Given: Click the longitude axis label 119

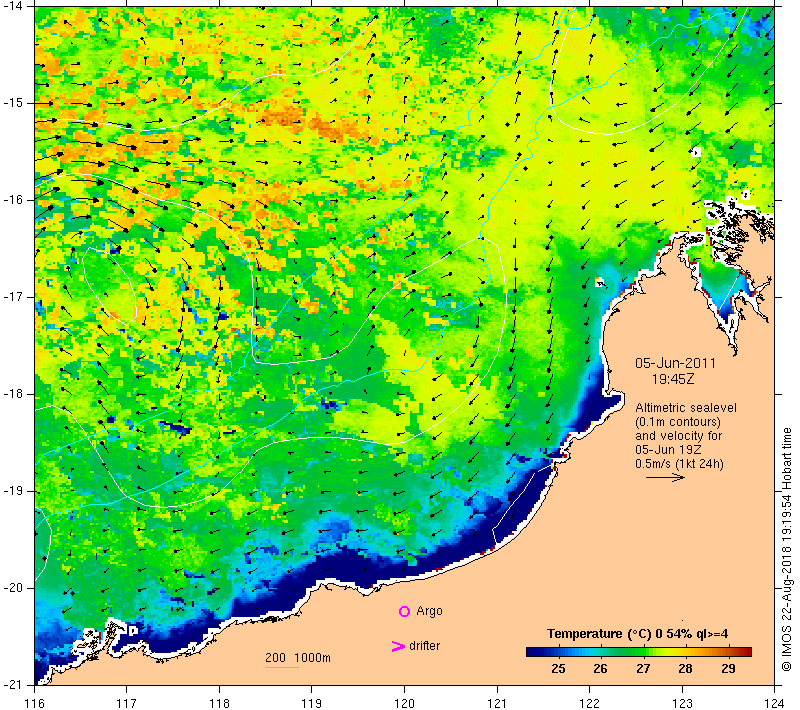Looking at the screenshot, I should point(312,703).
